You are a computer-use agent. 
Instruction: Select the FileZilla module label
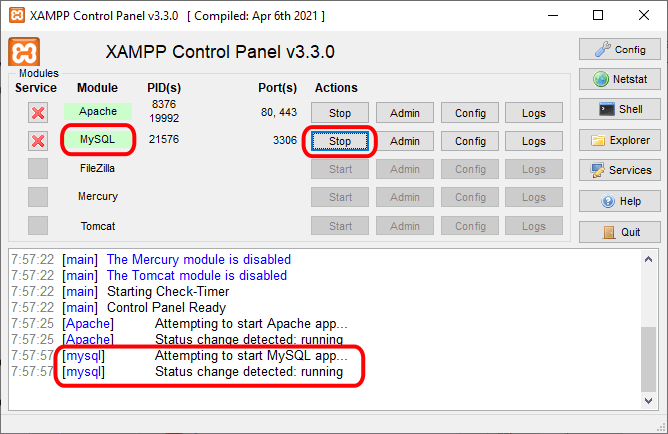pos(98,168)
